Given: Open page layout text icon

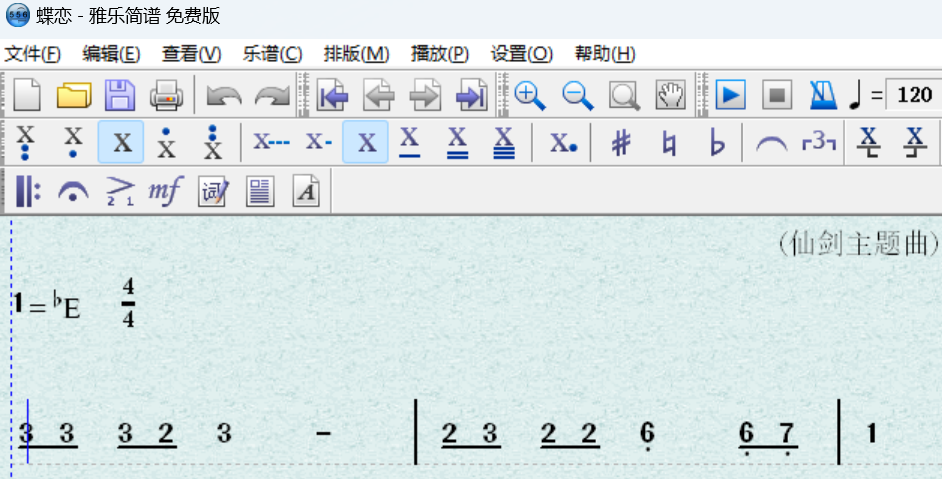Looking at the screenshot, I should [260, 191].
